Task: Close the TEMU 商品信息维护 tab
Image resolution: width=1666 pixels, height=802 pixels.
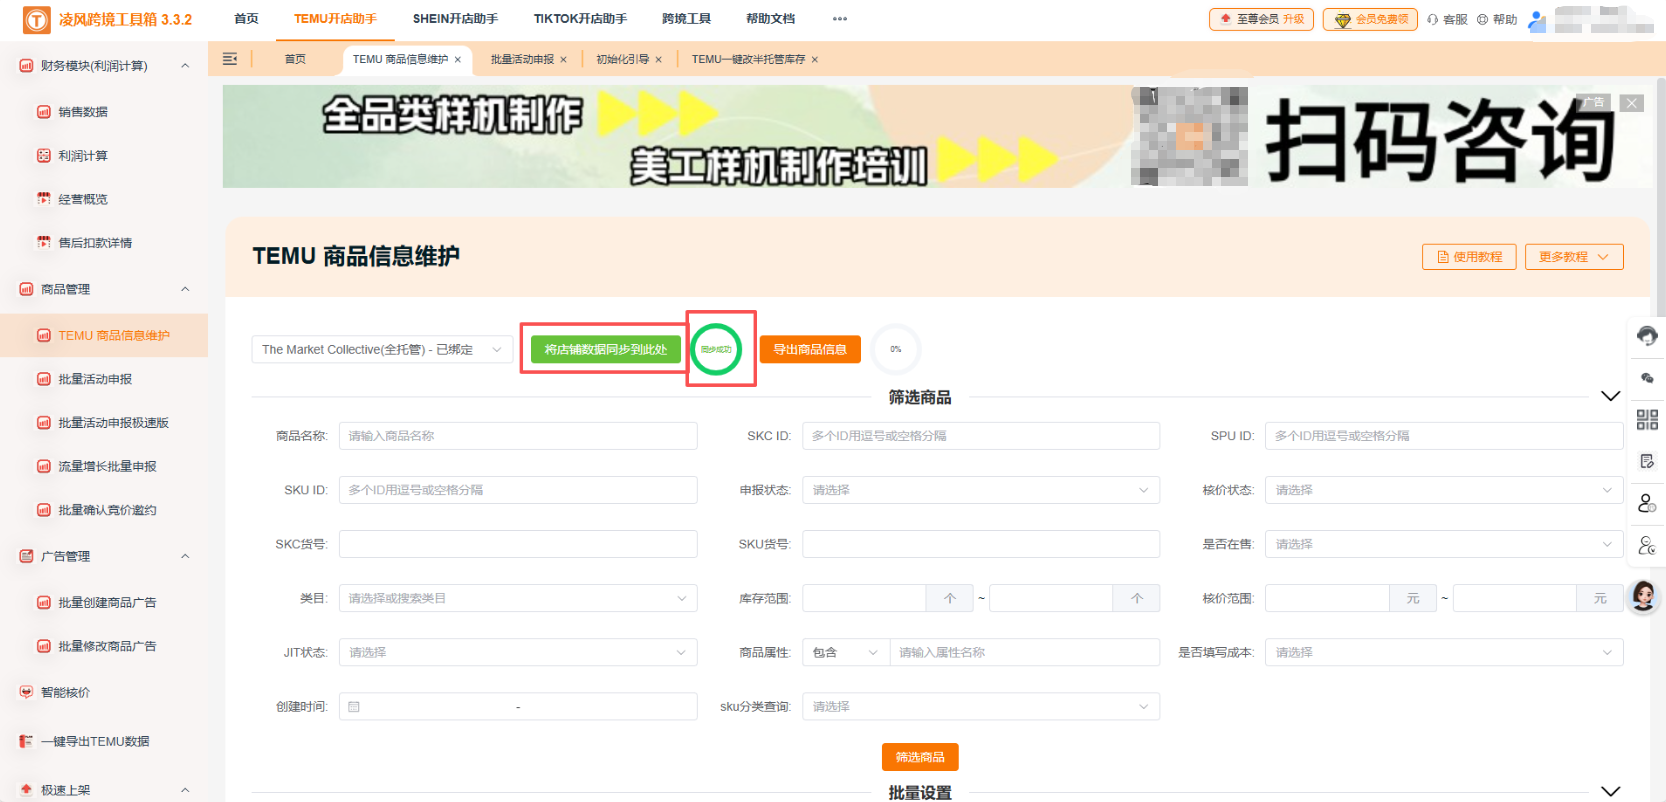Action: pyautogui.click(x=458, y=60)
